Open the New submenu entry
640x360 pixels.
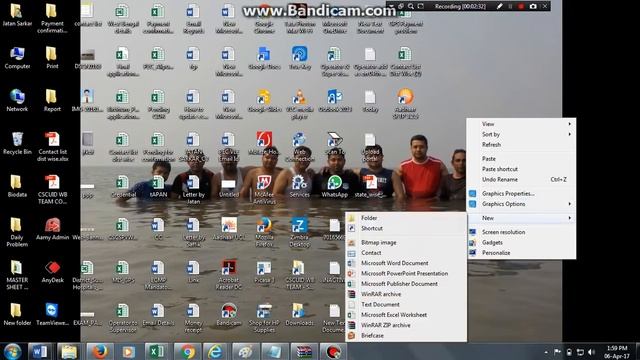tap(521, 218)
